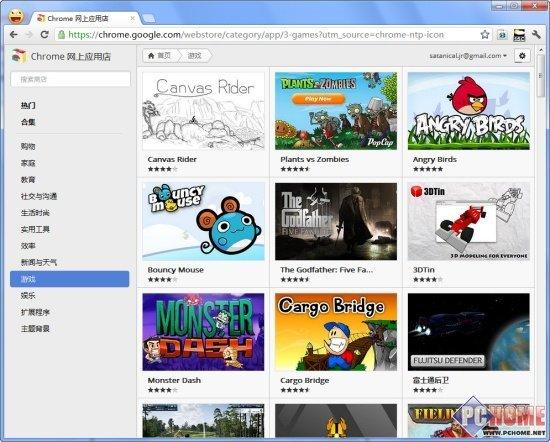Open a new tab with the tab button
The width and height of the screenshot is (550, 442).
pyautogui.click(x=149, y=18)
